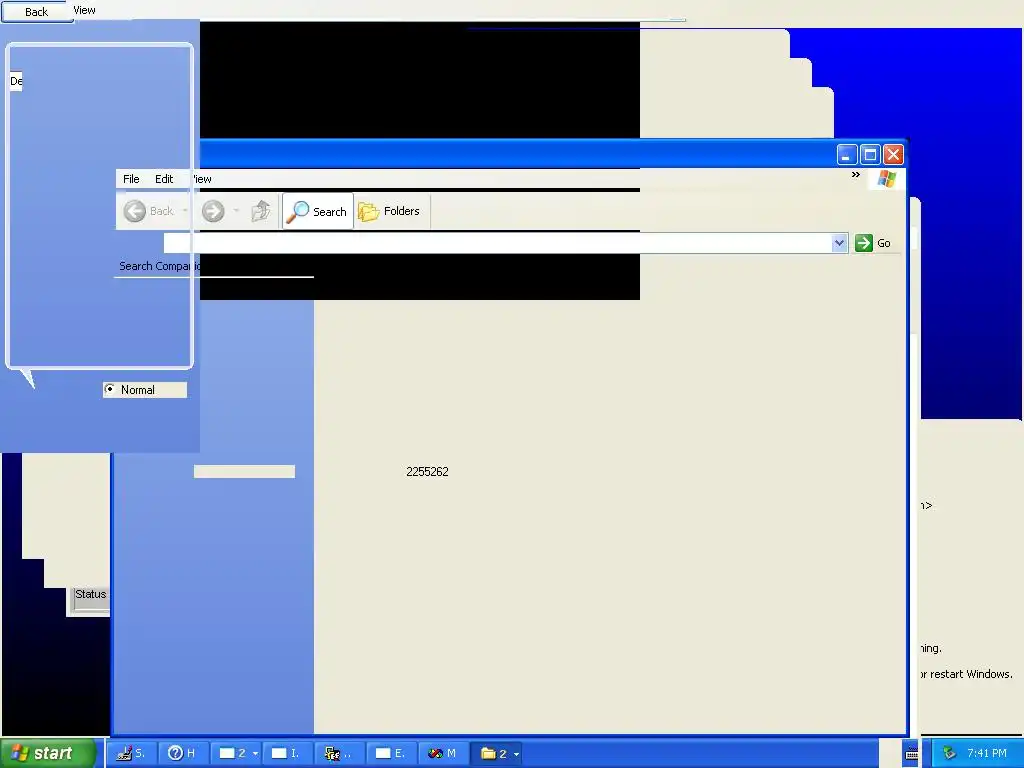Click the keyboard icon near system tray

(x=912, y=754)
